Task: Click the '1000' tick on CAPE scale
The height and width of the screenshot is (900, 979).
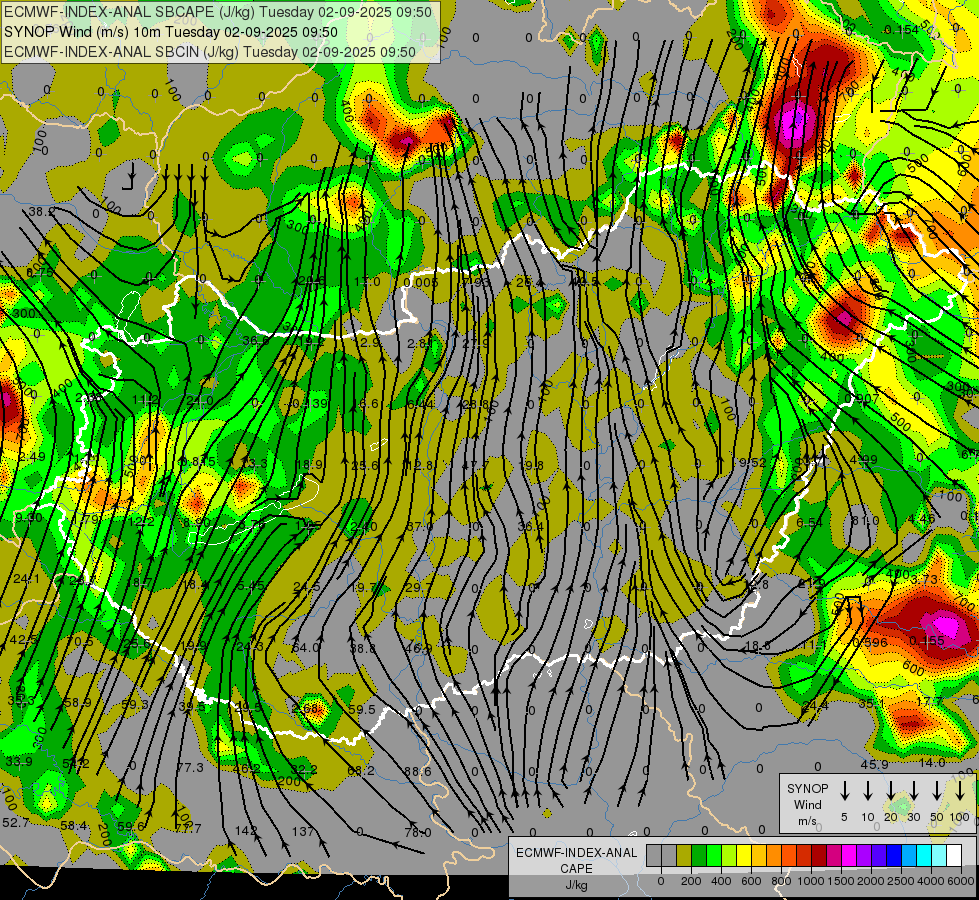Action: (x=811, y=881)
